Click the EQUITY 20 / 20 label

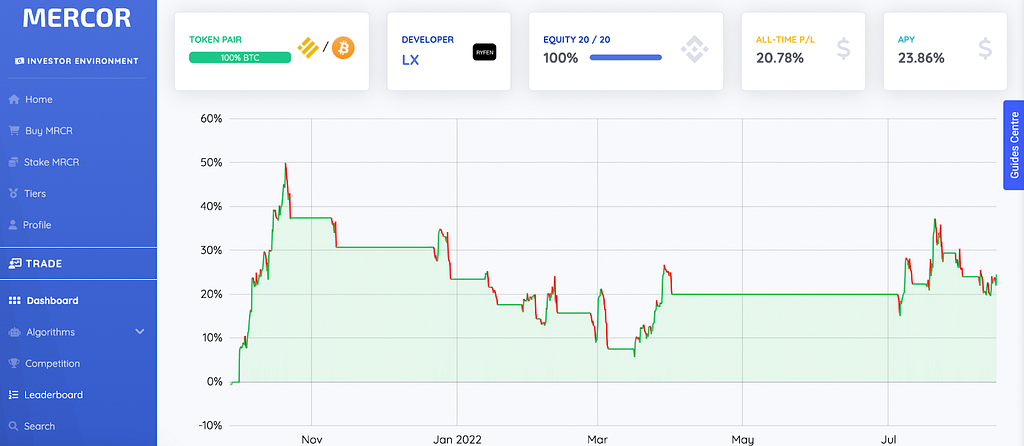click(x=579, y=39)
